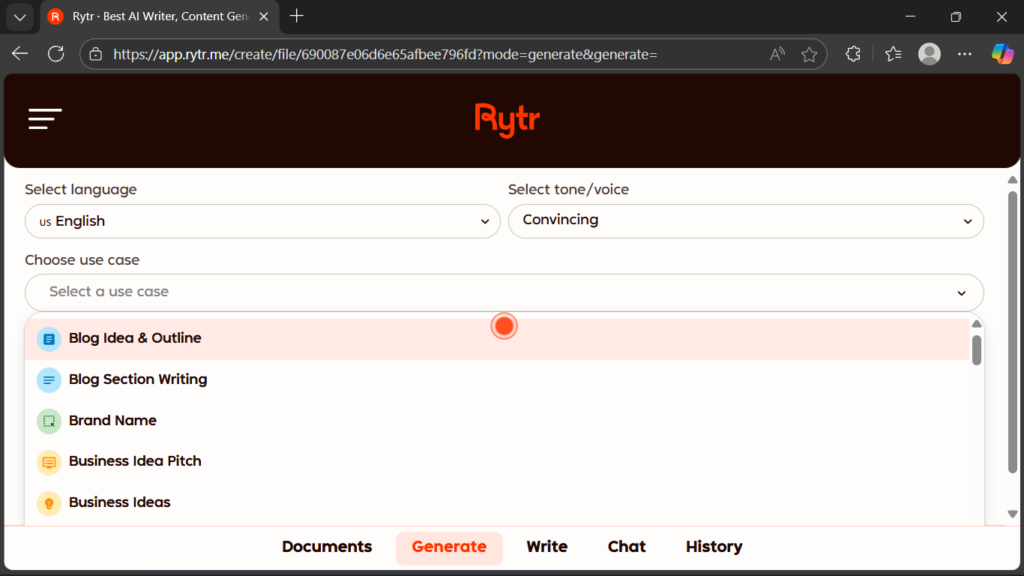Screen dimensions: 1024x576
Task: Click the browser profile avatar
Action: 929,54
